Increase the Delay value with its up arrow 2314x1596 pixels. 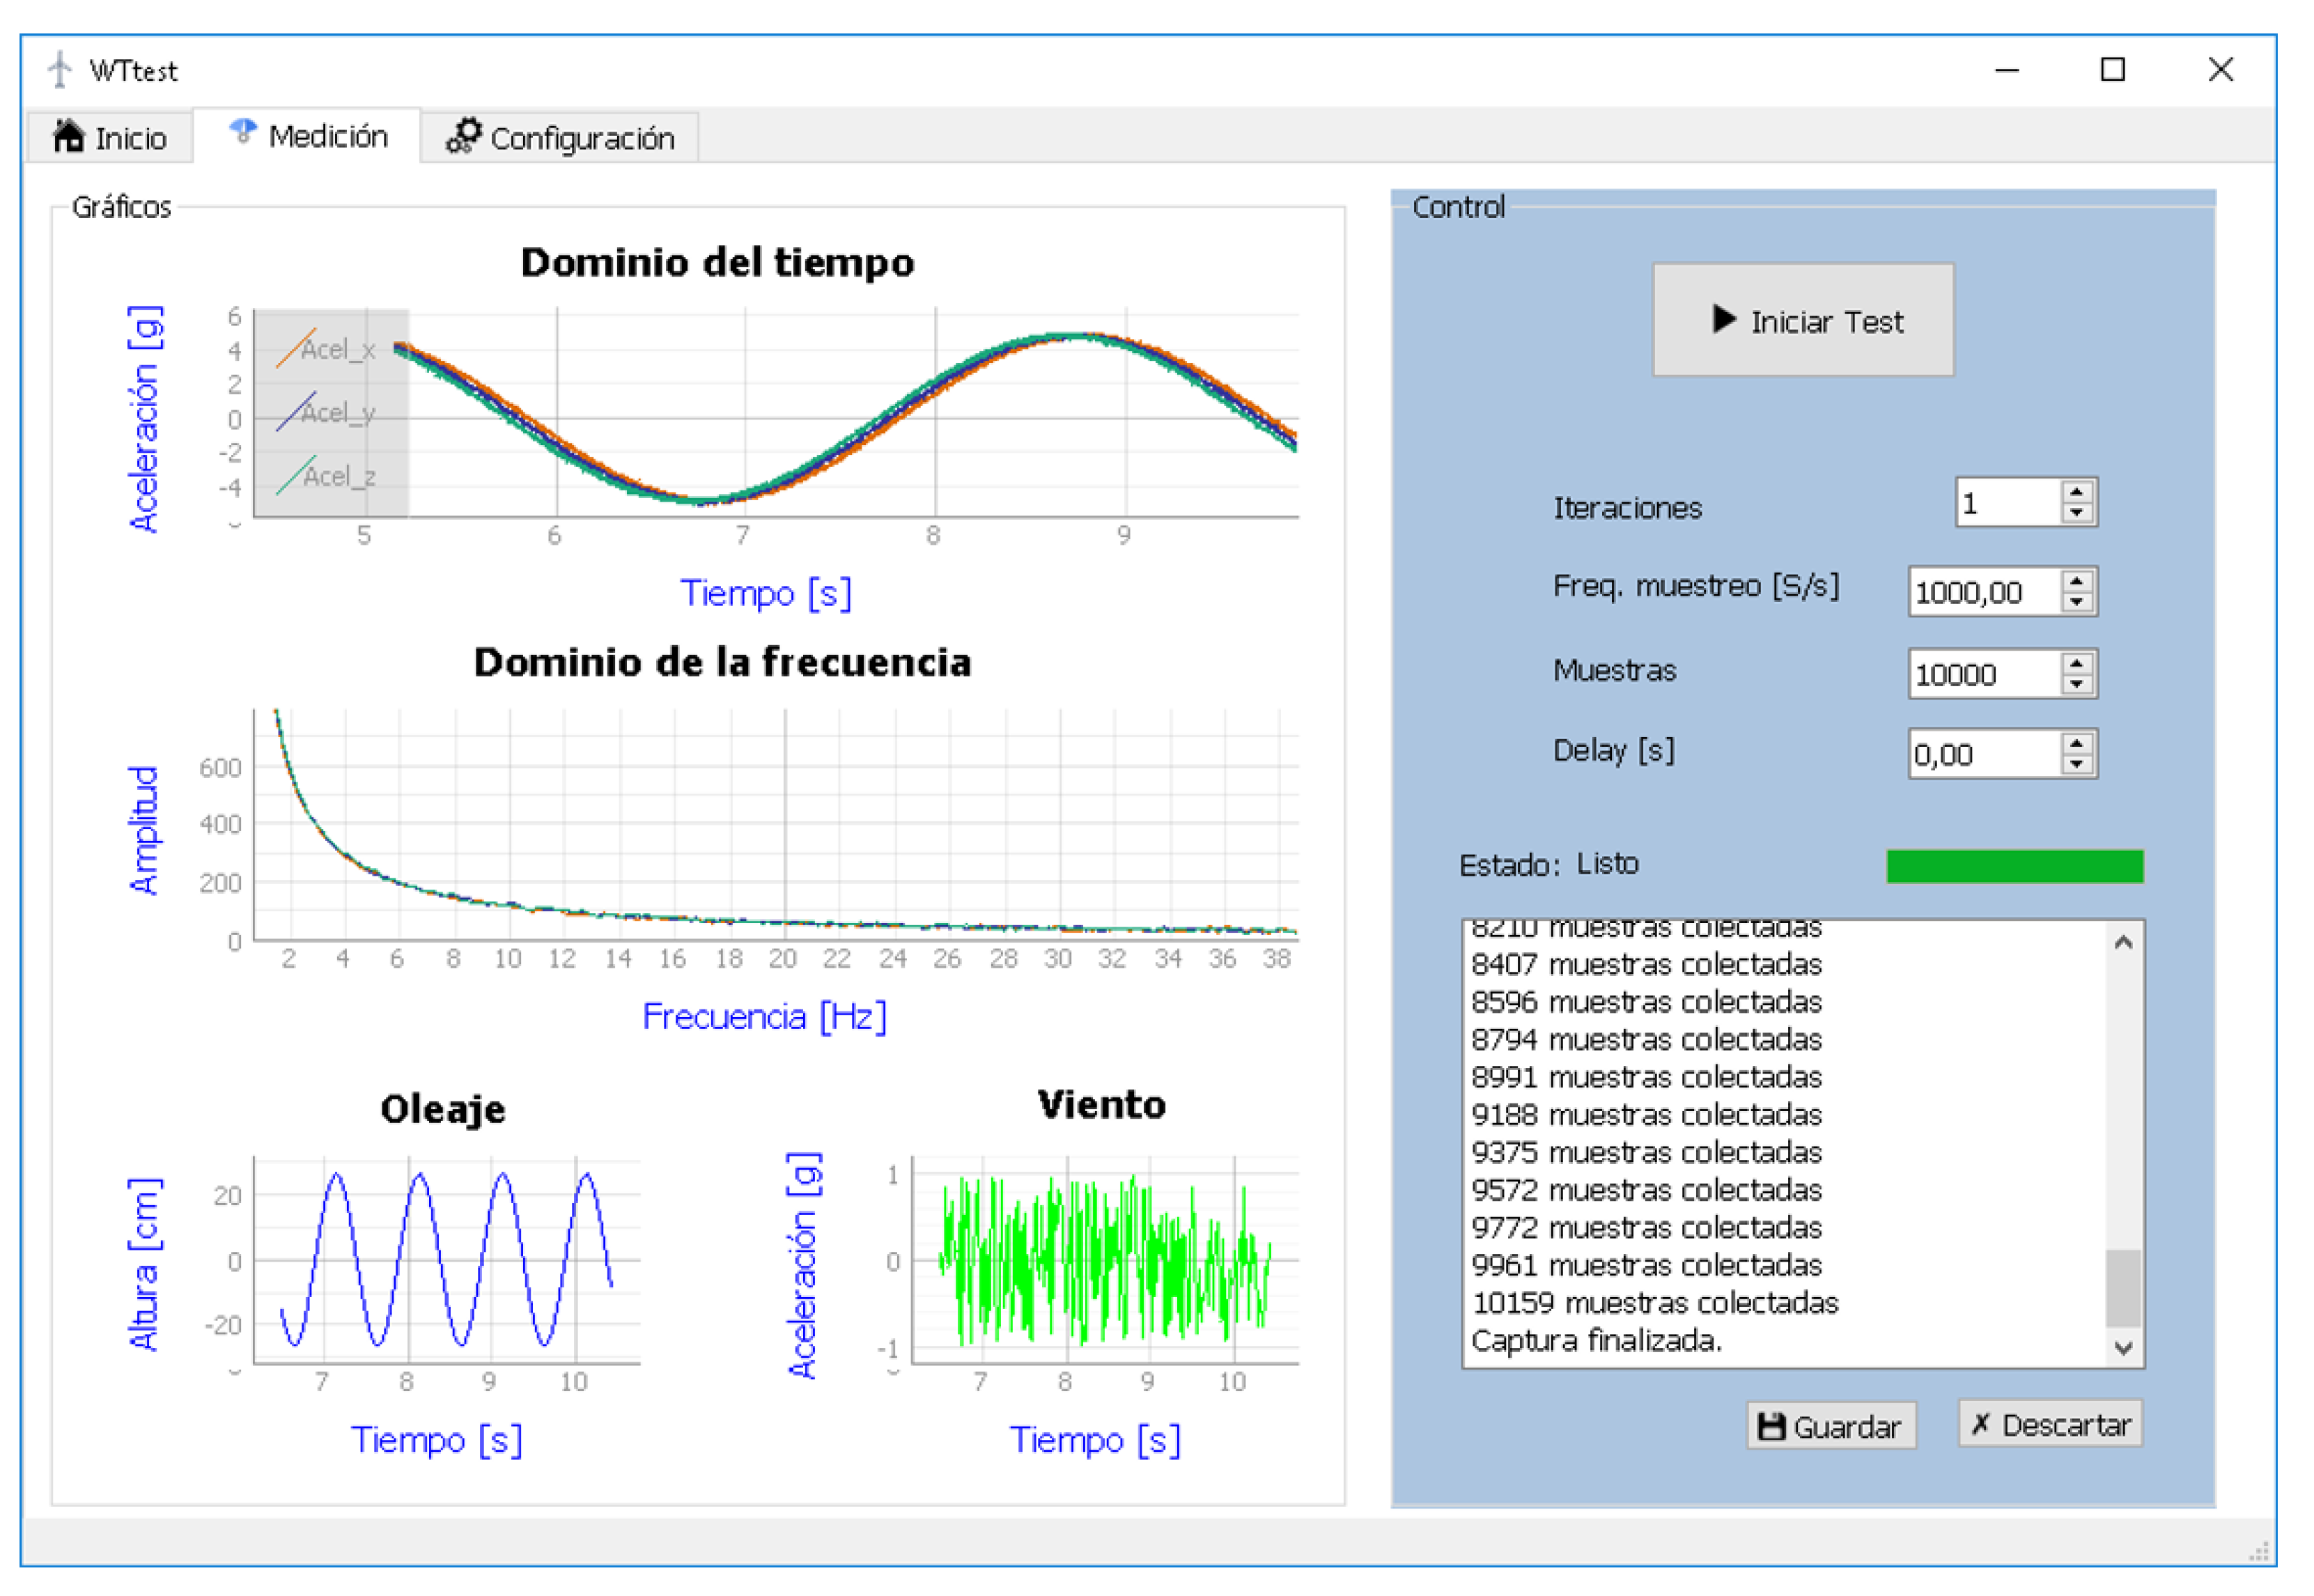click(2077, 743)
